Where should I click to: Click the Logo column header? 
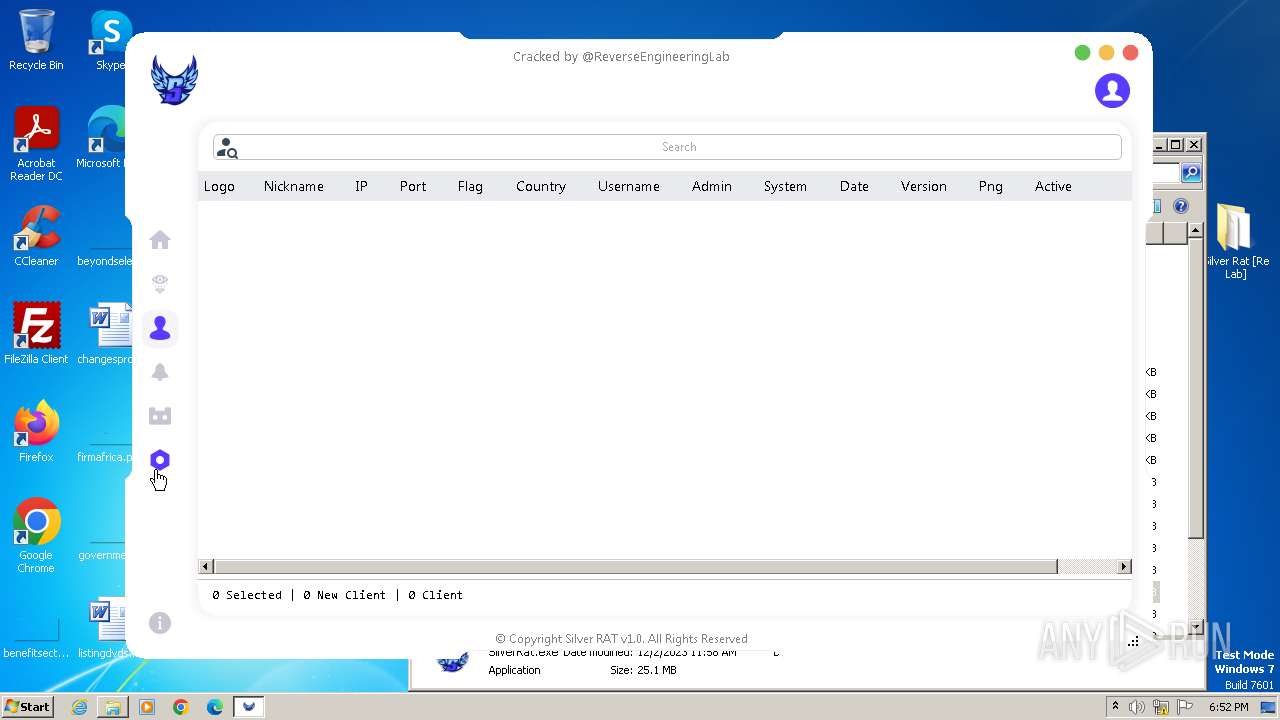219,186
